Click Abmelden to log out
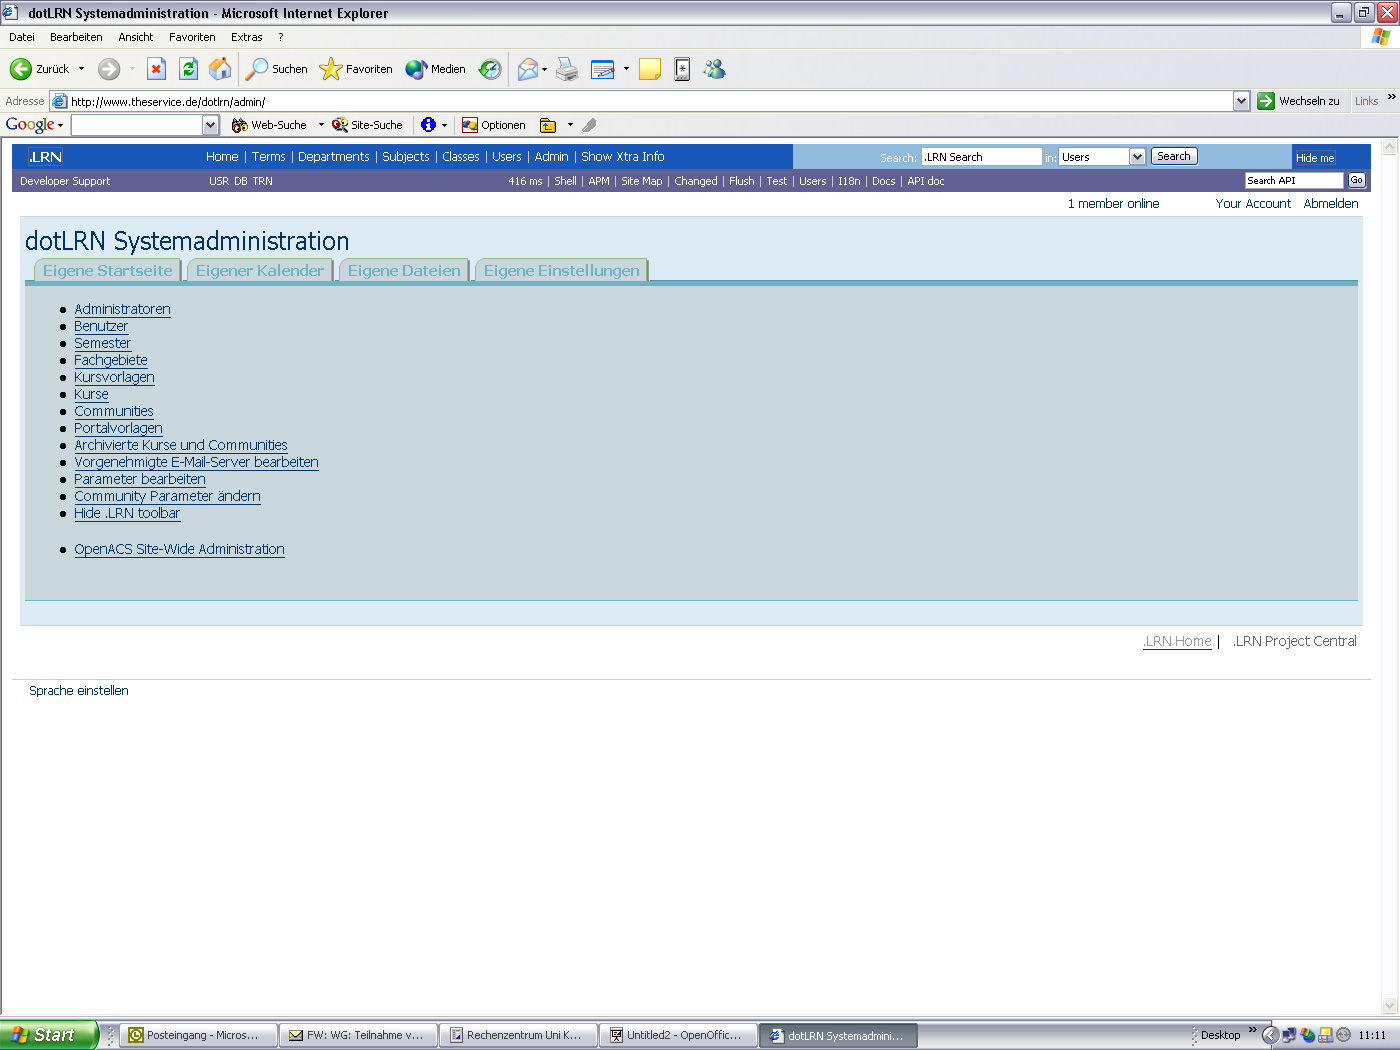1400x1050 pixels. pyautogui.click(x=1331, y=203)
